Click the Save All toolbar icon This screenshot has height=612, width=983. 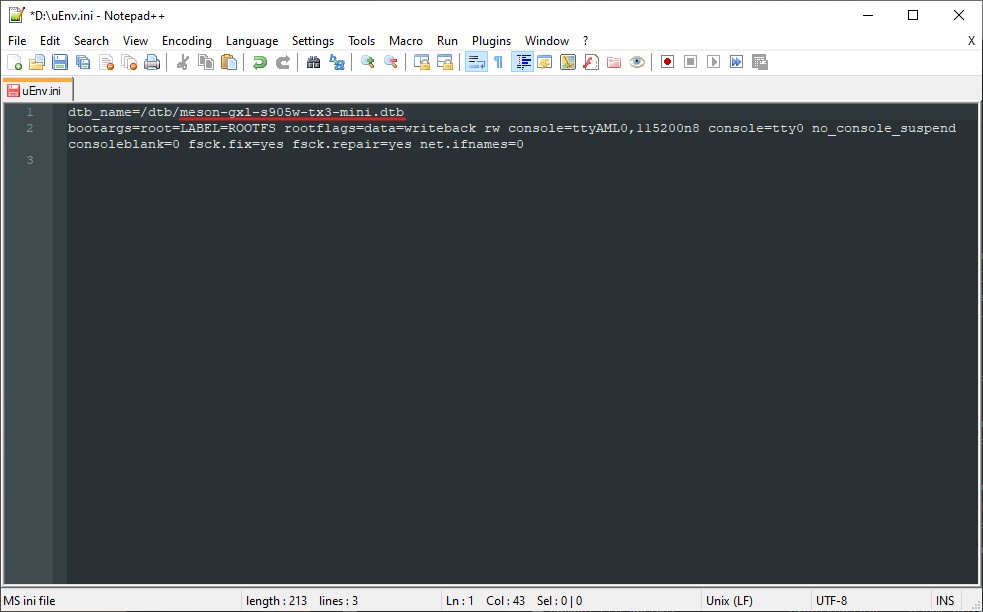(x=83, y=62)
